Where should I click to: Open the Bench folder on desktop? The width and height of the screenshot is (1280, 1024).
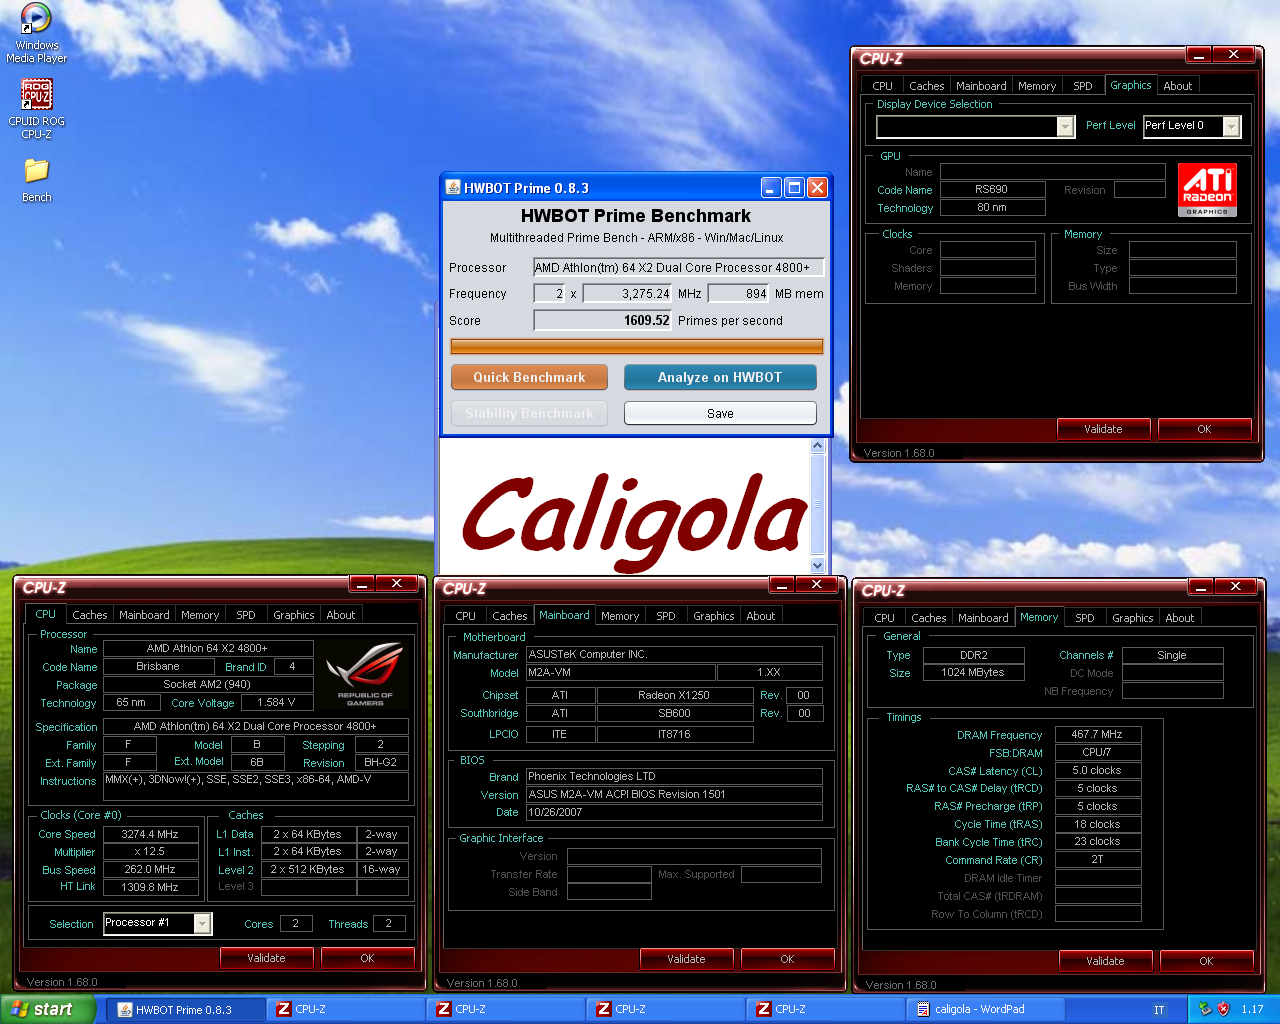point(36,180)
